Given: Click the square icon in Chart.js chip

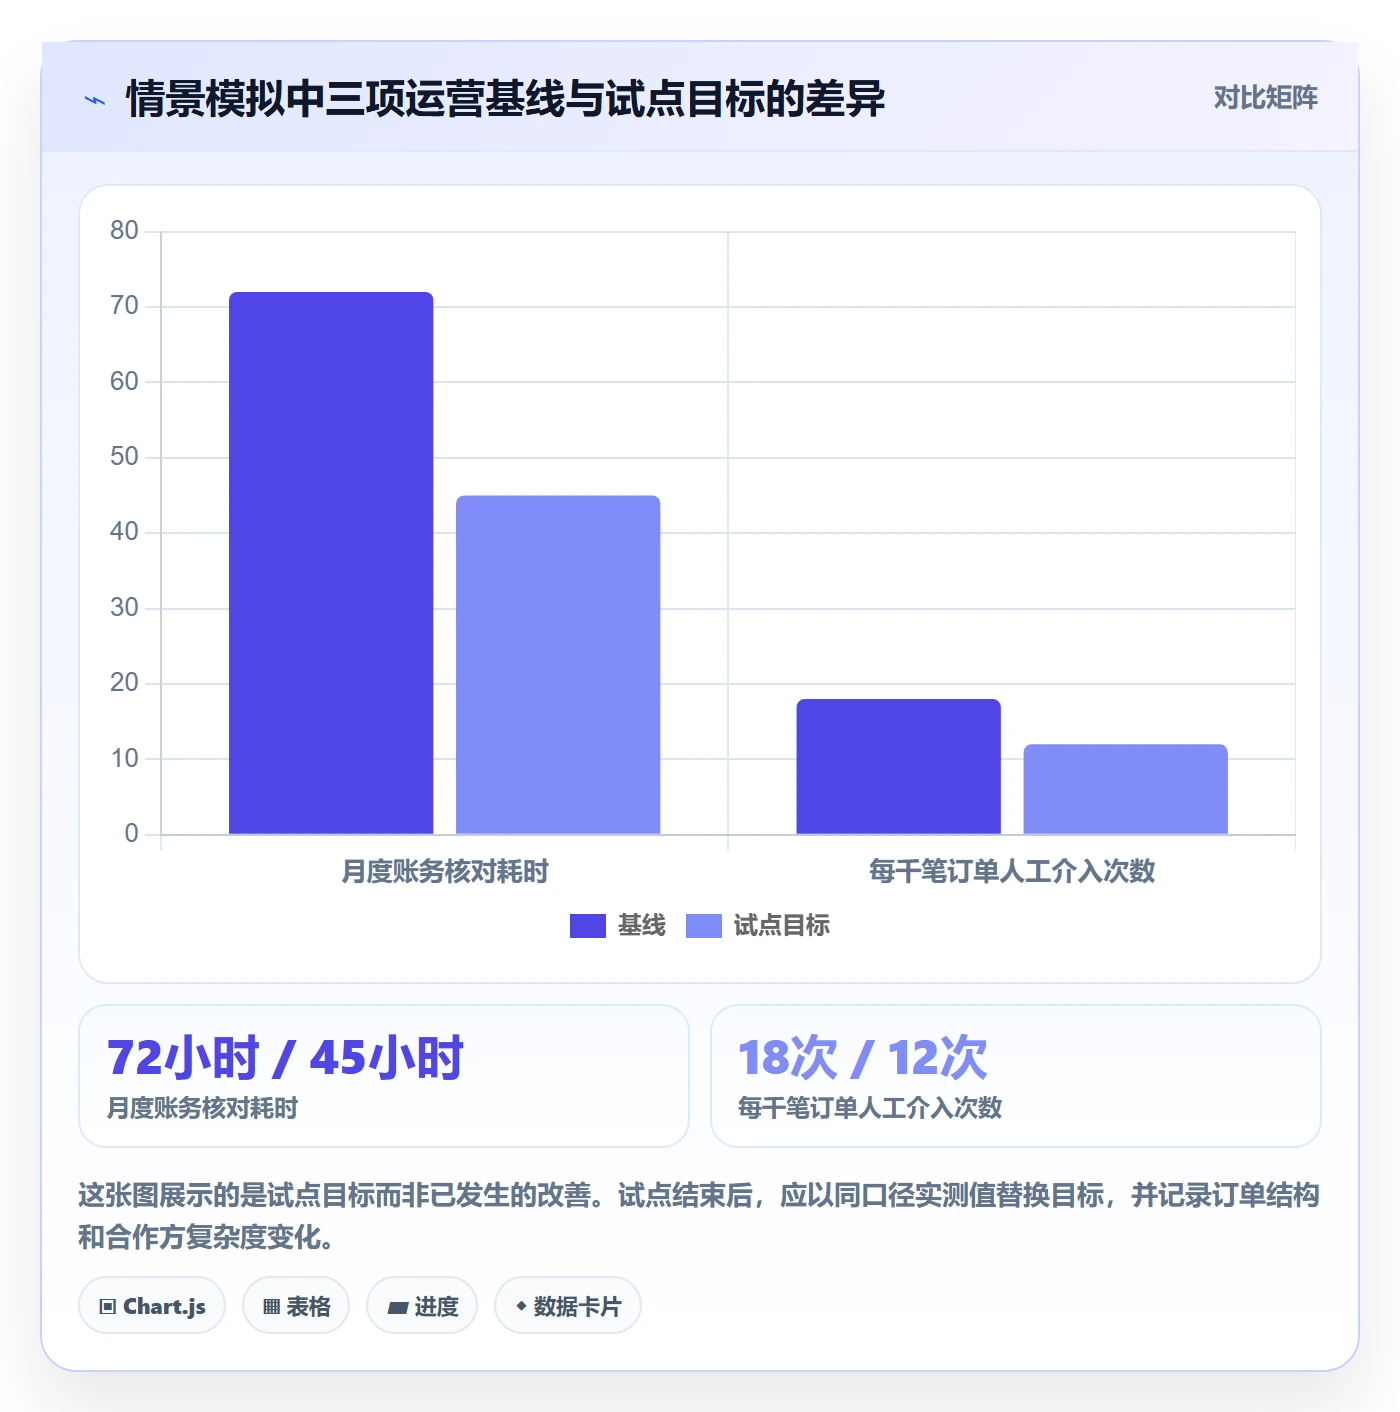Looking at the screenshot, I should click(108, 1307).
